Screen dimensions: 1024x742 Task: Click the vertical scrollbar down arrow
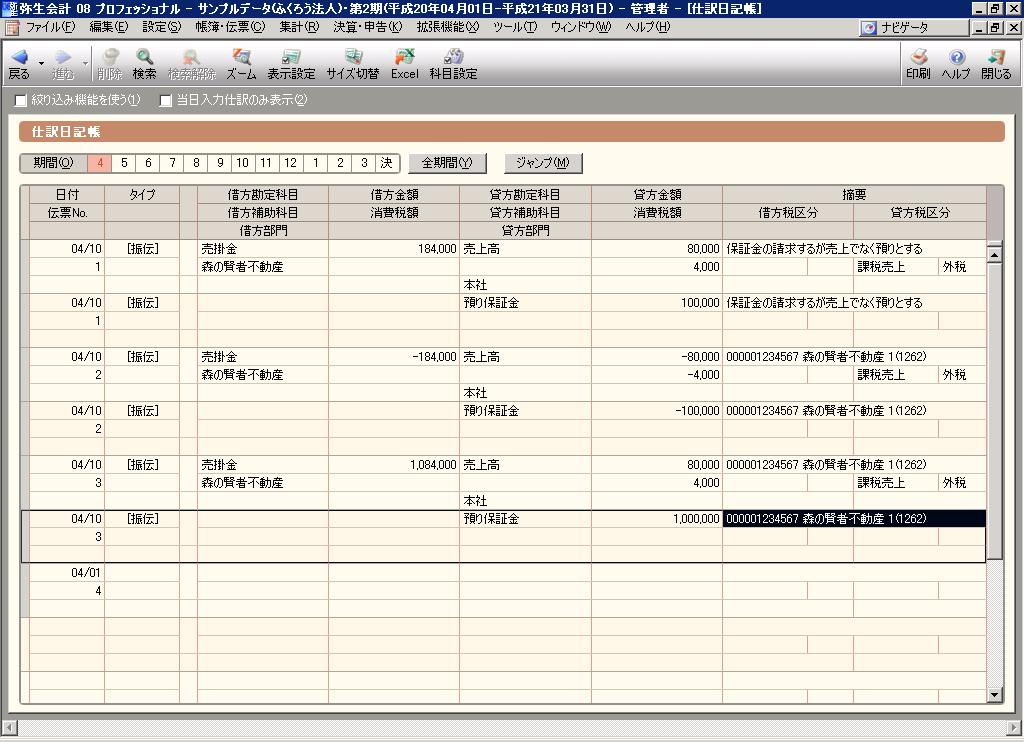pos(995,695)
